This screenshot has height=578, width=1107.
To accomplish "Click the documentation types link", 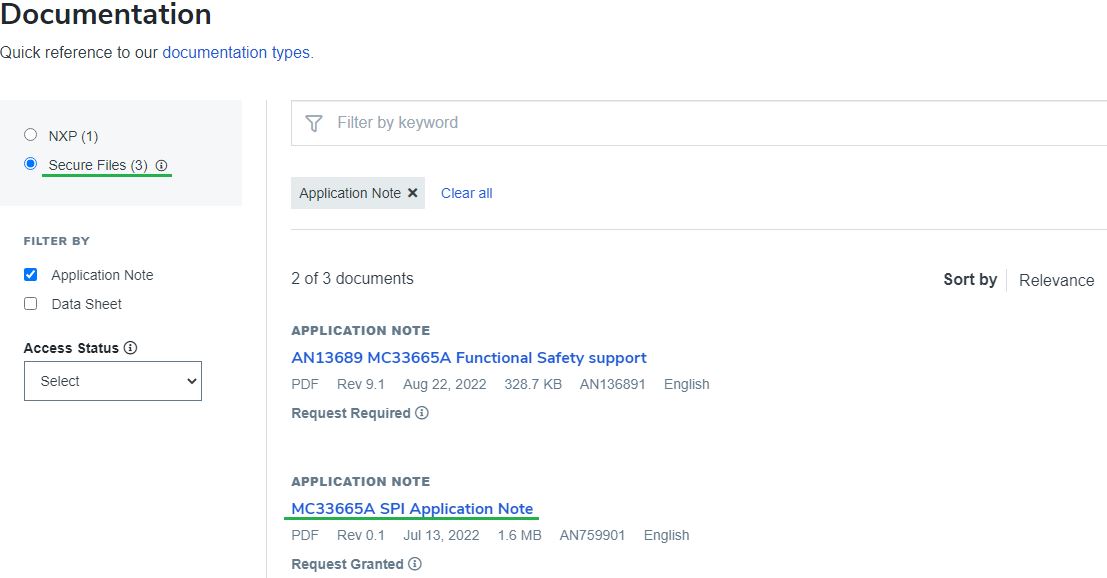I will (x=236, y=52).
